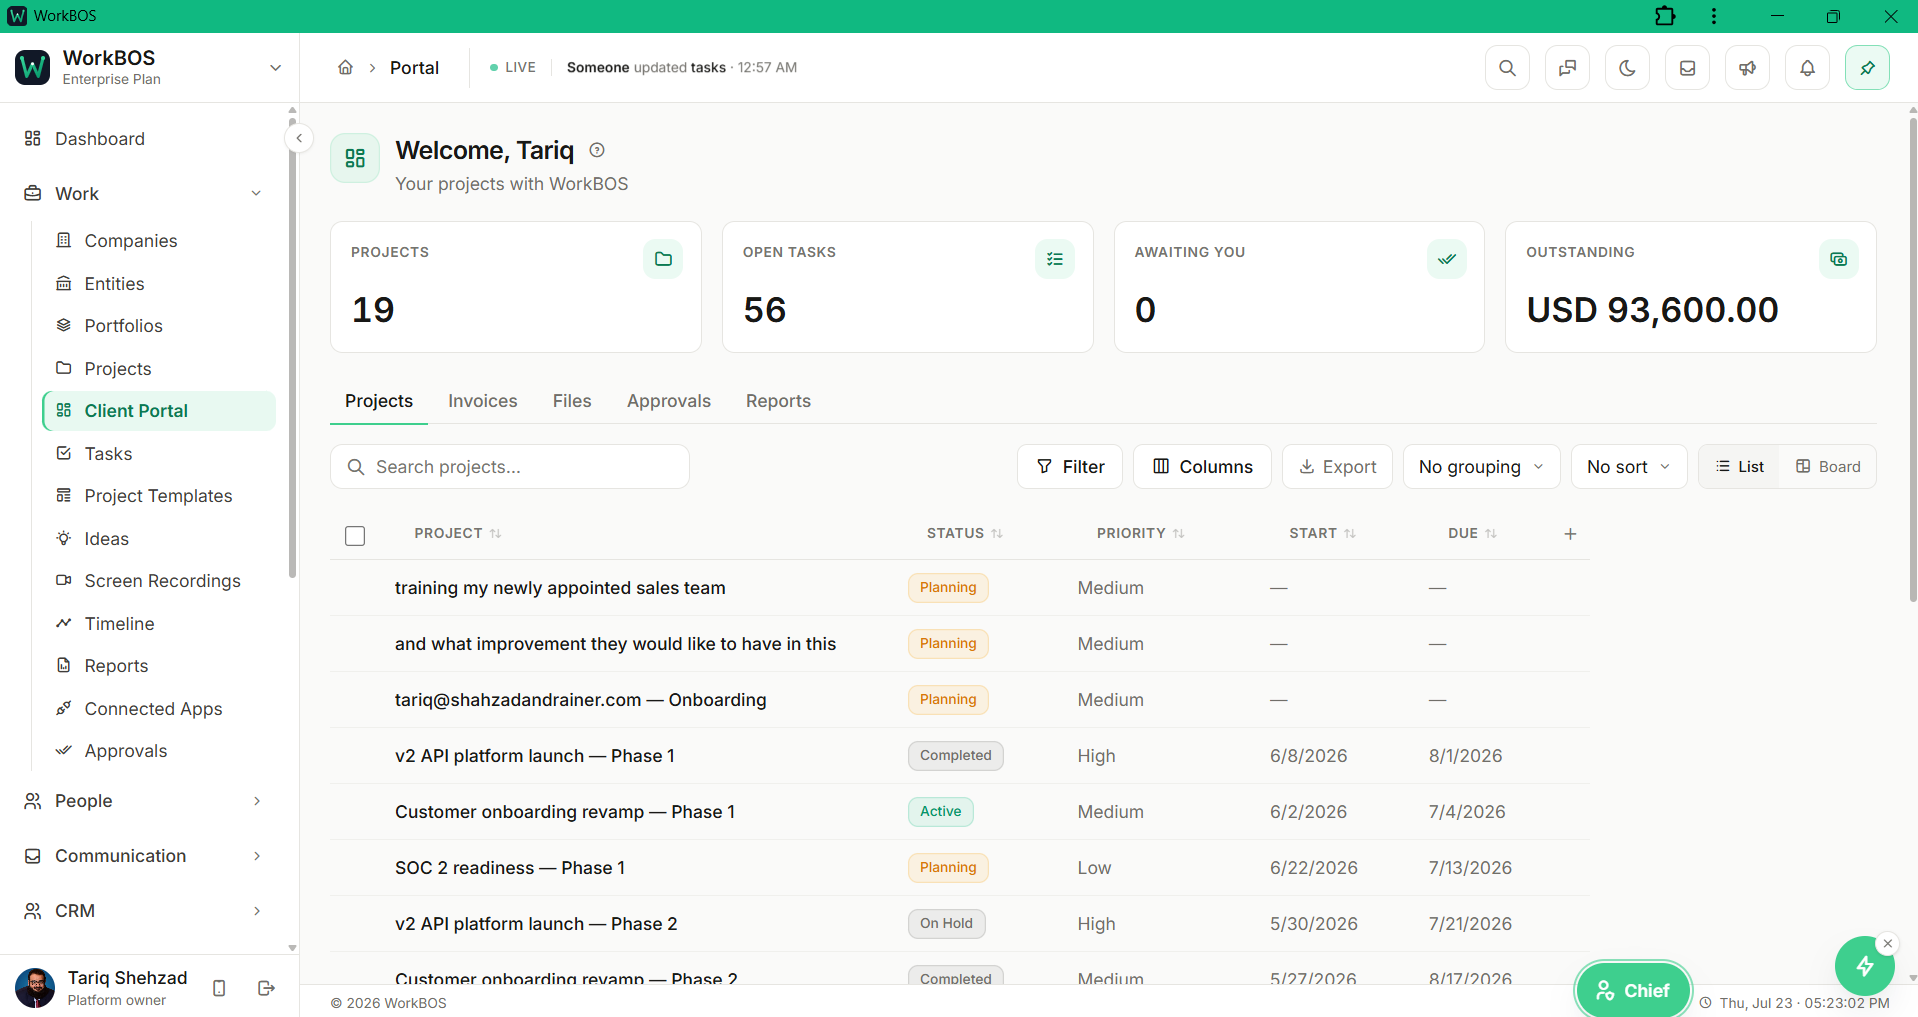Open the announcements megaphone icon
Viewport: 1918px width, 1017px height.
(x=1747, y=68)
